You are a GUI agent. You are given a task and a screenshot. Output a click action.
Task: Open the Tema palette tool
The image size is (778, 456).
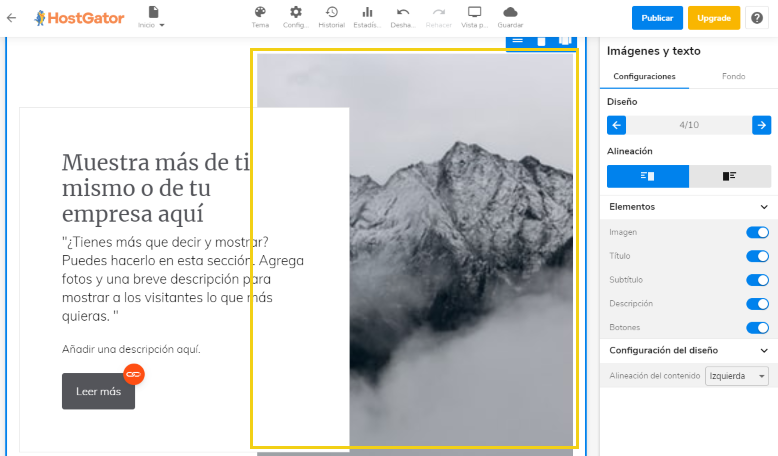click(x=260, y=18)
